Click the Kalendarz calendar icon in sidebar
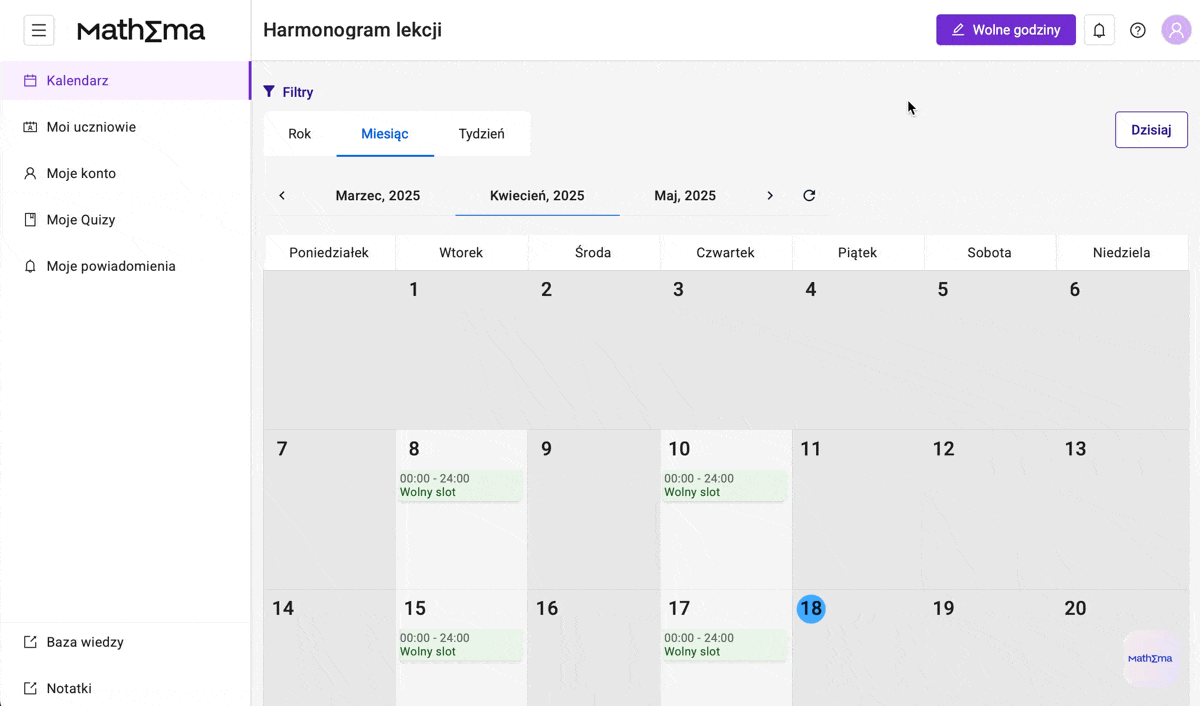This screenshot has height=706, width=1200. (30, 81)
